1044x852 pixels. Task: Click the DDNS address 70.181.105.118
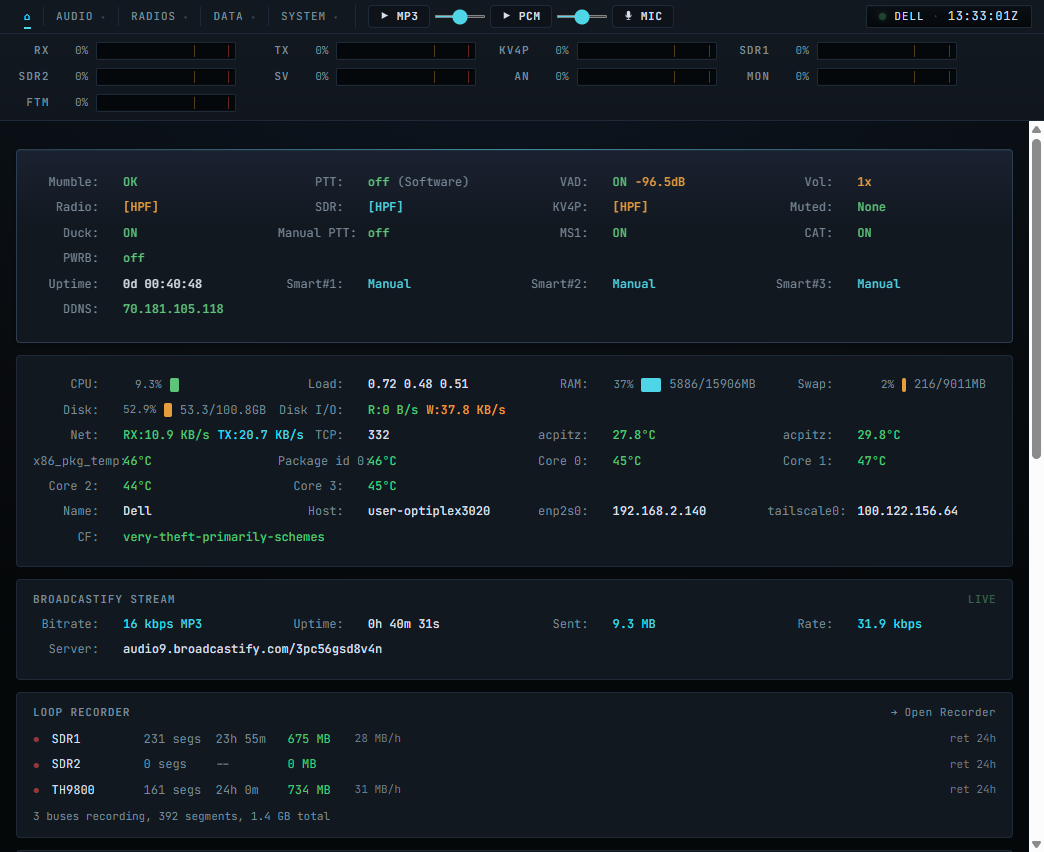click(x=173, y=309)
